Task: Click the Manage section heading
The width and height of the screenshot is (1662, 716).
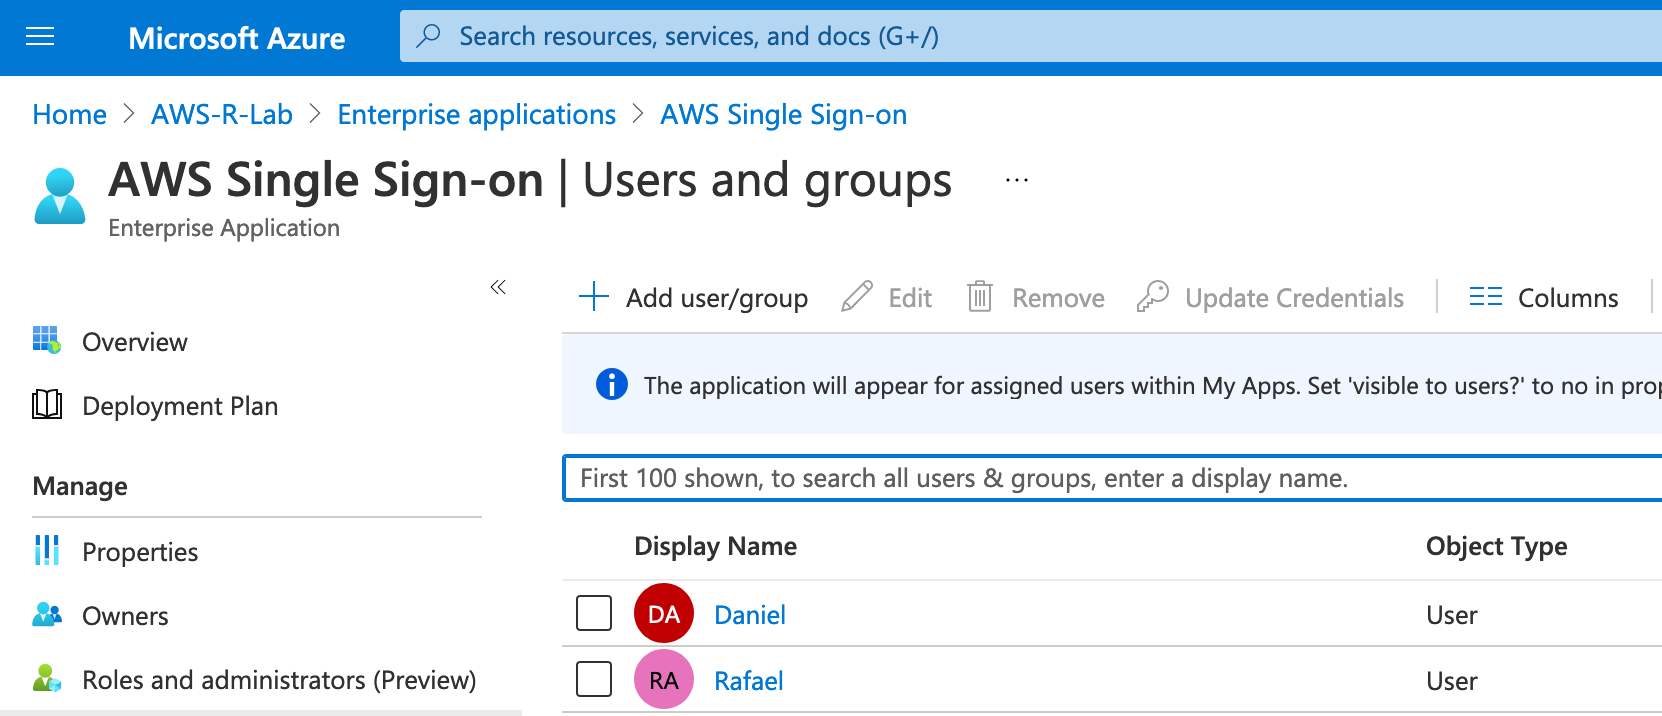Action: 80,486
